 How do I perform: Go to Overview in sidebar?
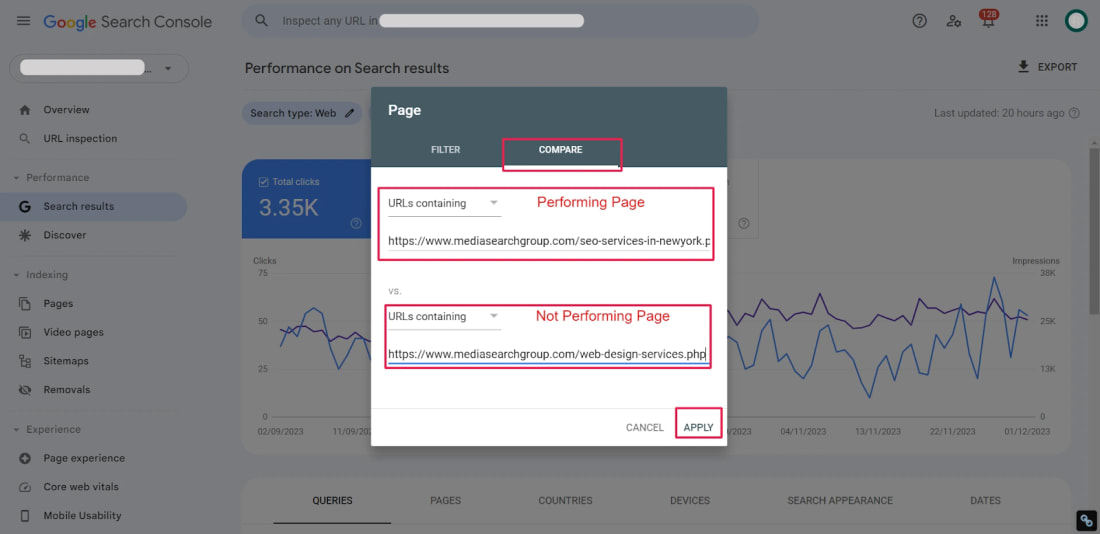(67, 109)
